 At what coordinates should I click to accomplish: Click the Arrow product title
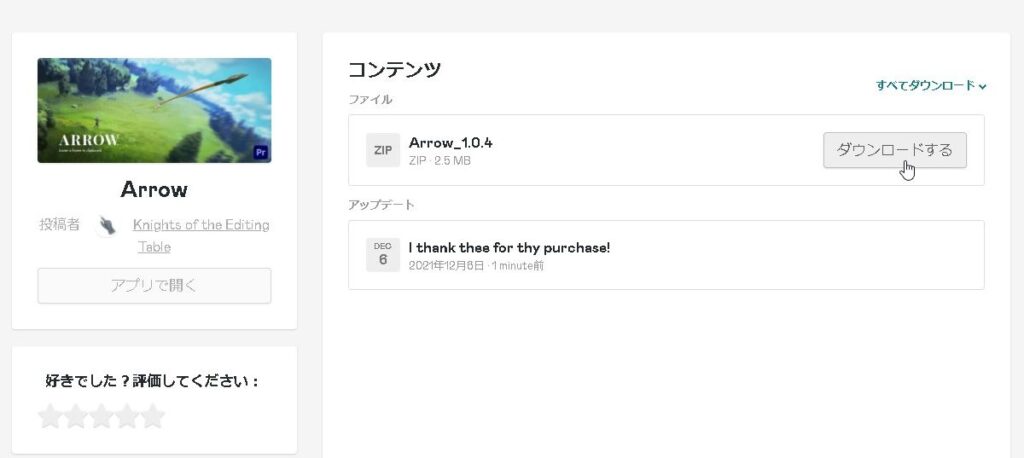coord(154,189)
